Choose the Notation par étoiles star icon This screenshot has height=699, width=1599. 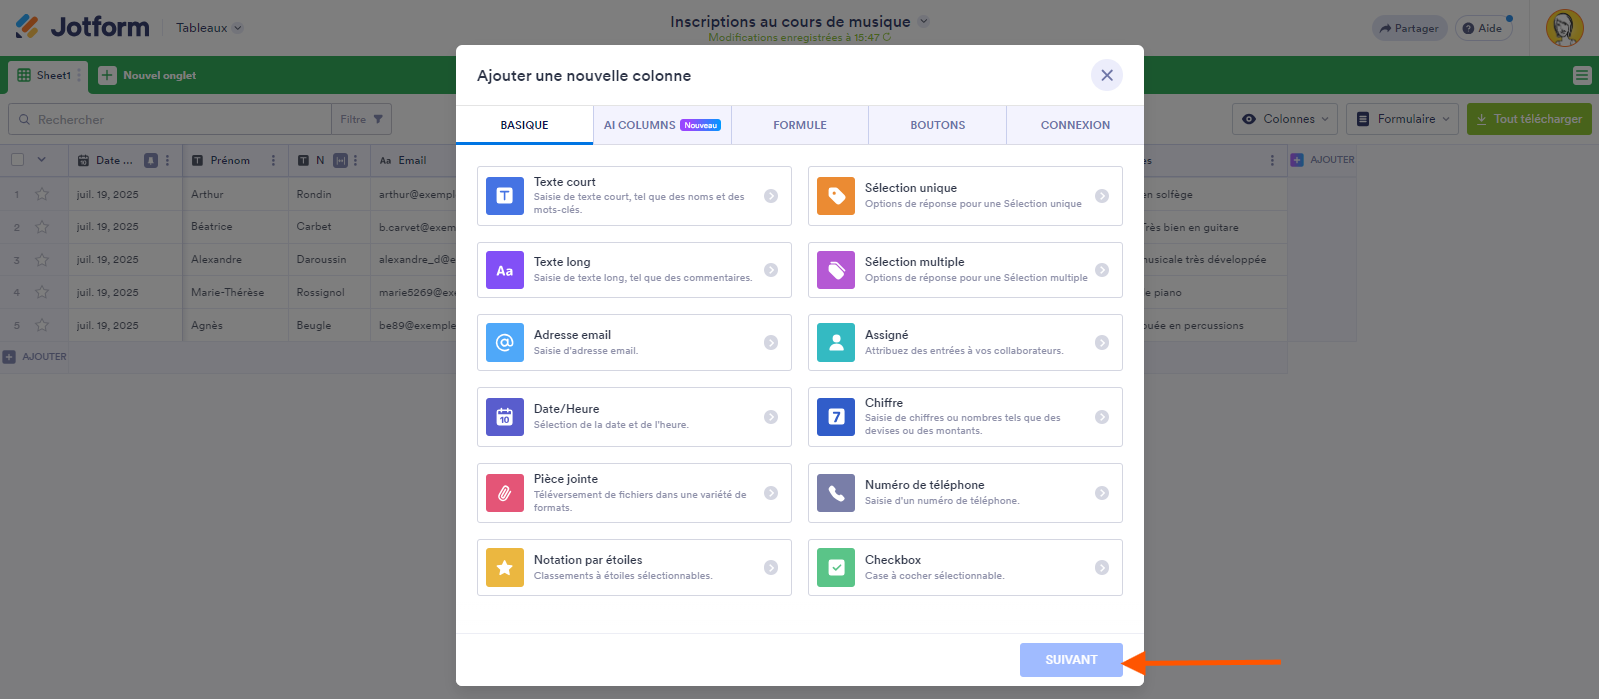pyautogui.click(x=505, y=568)
